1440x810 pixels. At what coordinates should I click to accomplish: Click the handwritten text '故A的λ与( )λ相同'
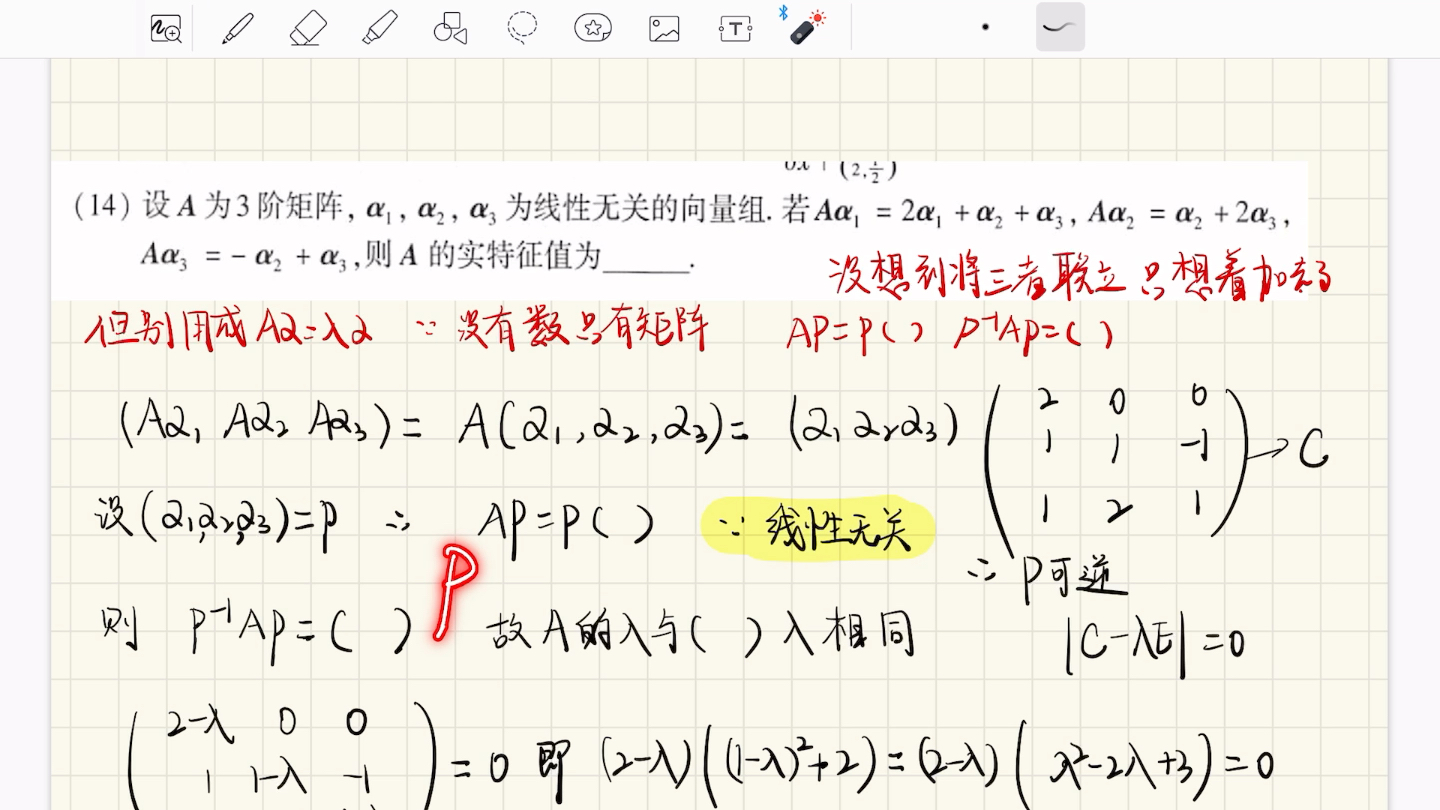701,632
